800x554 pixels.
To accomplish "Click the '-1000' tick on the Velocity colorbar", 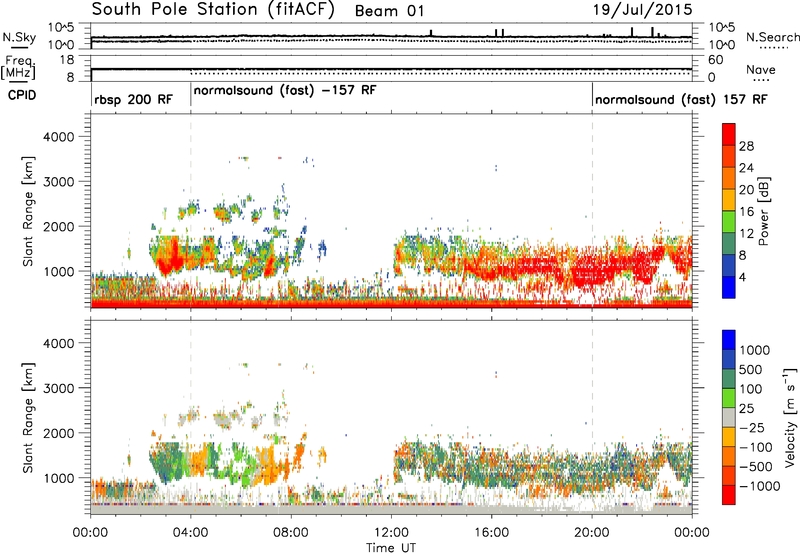I will coord(759,486).
